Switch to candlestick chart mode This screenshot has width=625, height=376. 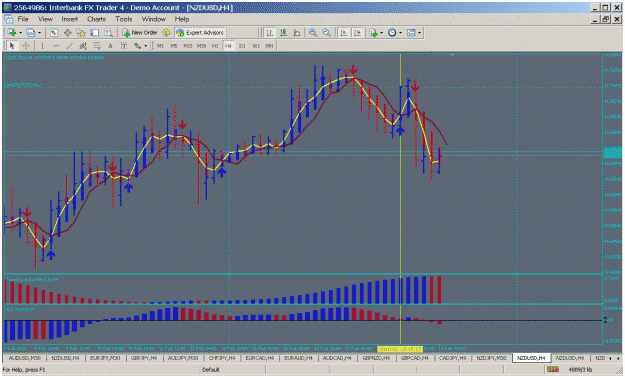283,33
